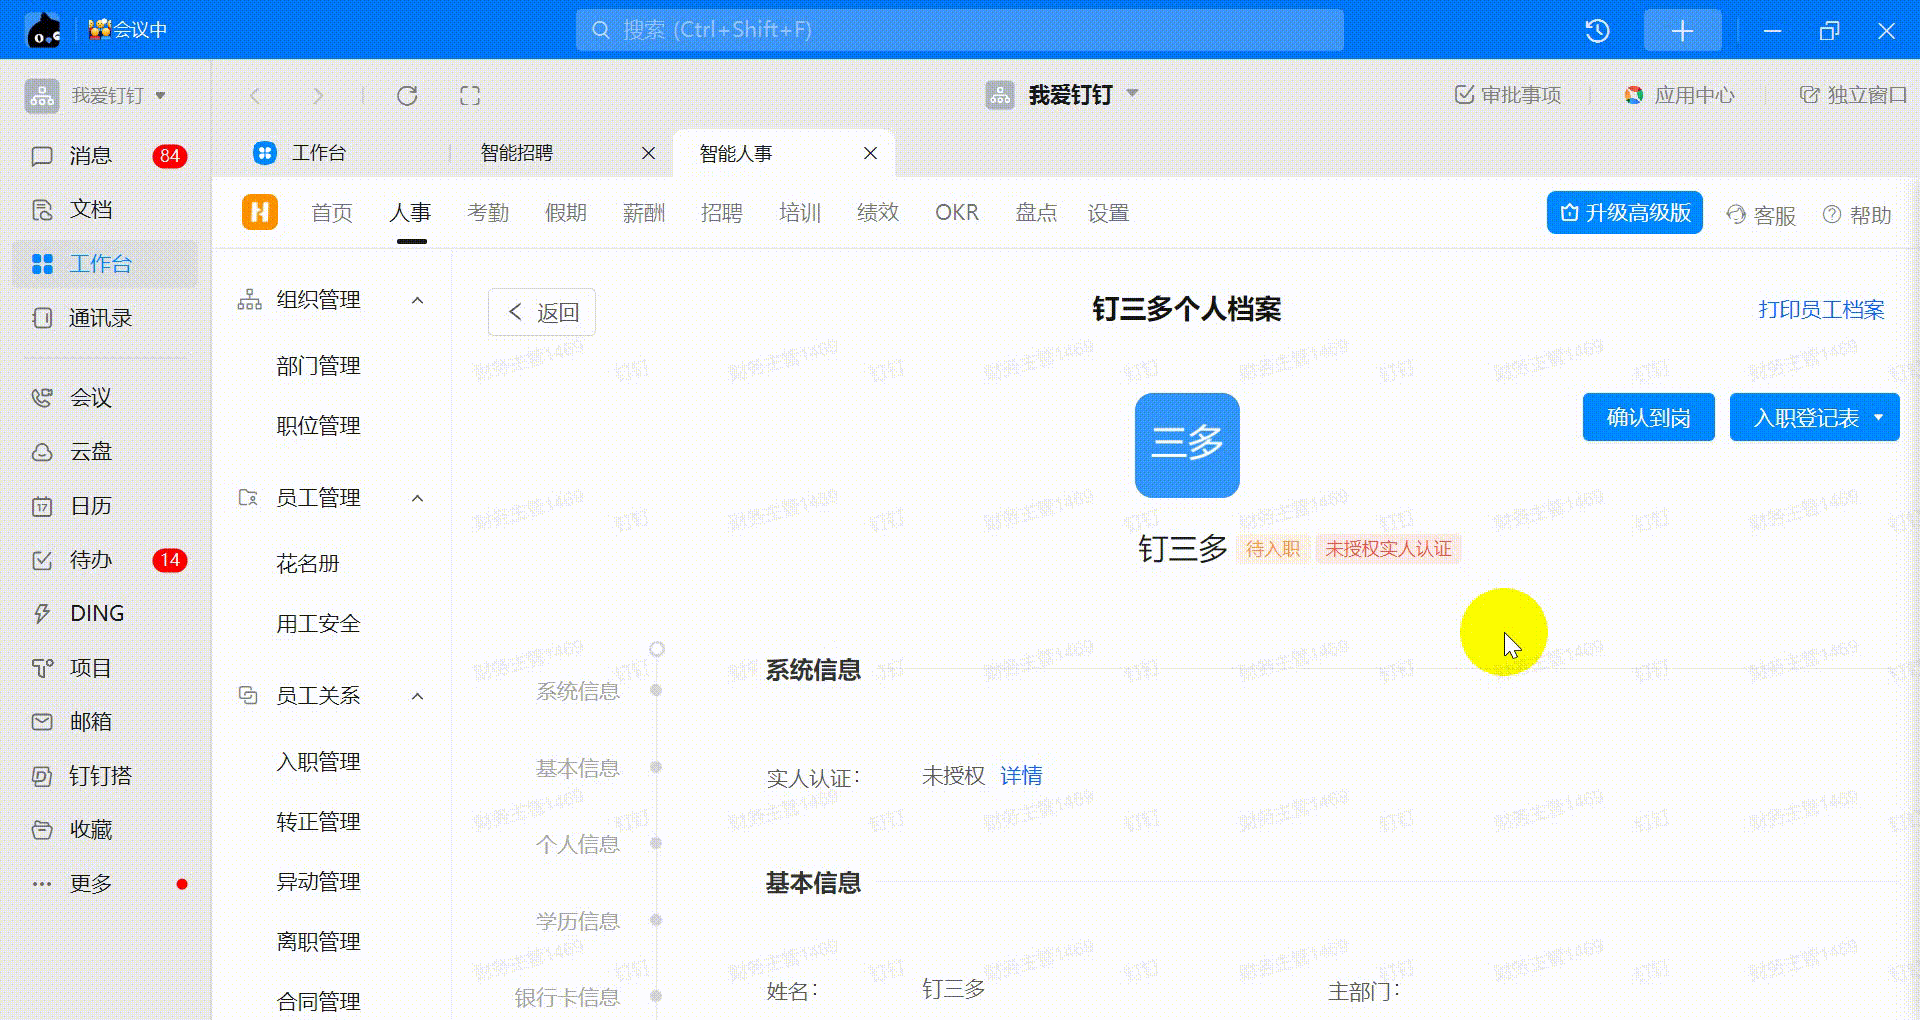Collapse the 员工管理 section

(418, 498)
